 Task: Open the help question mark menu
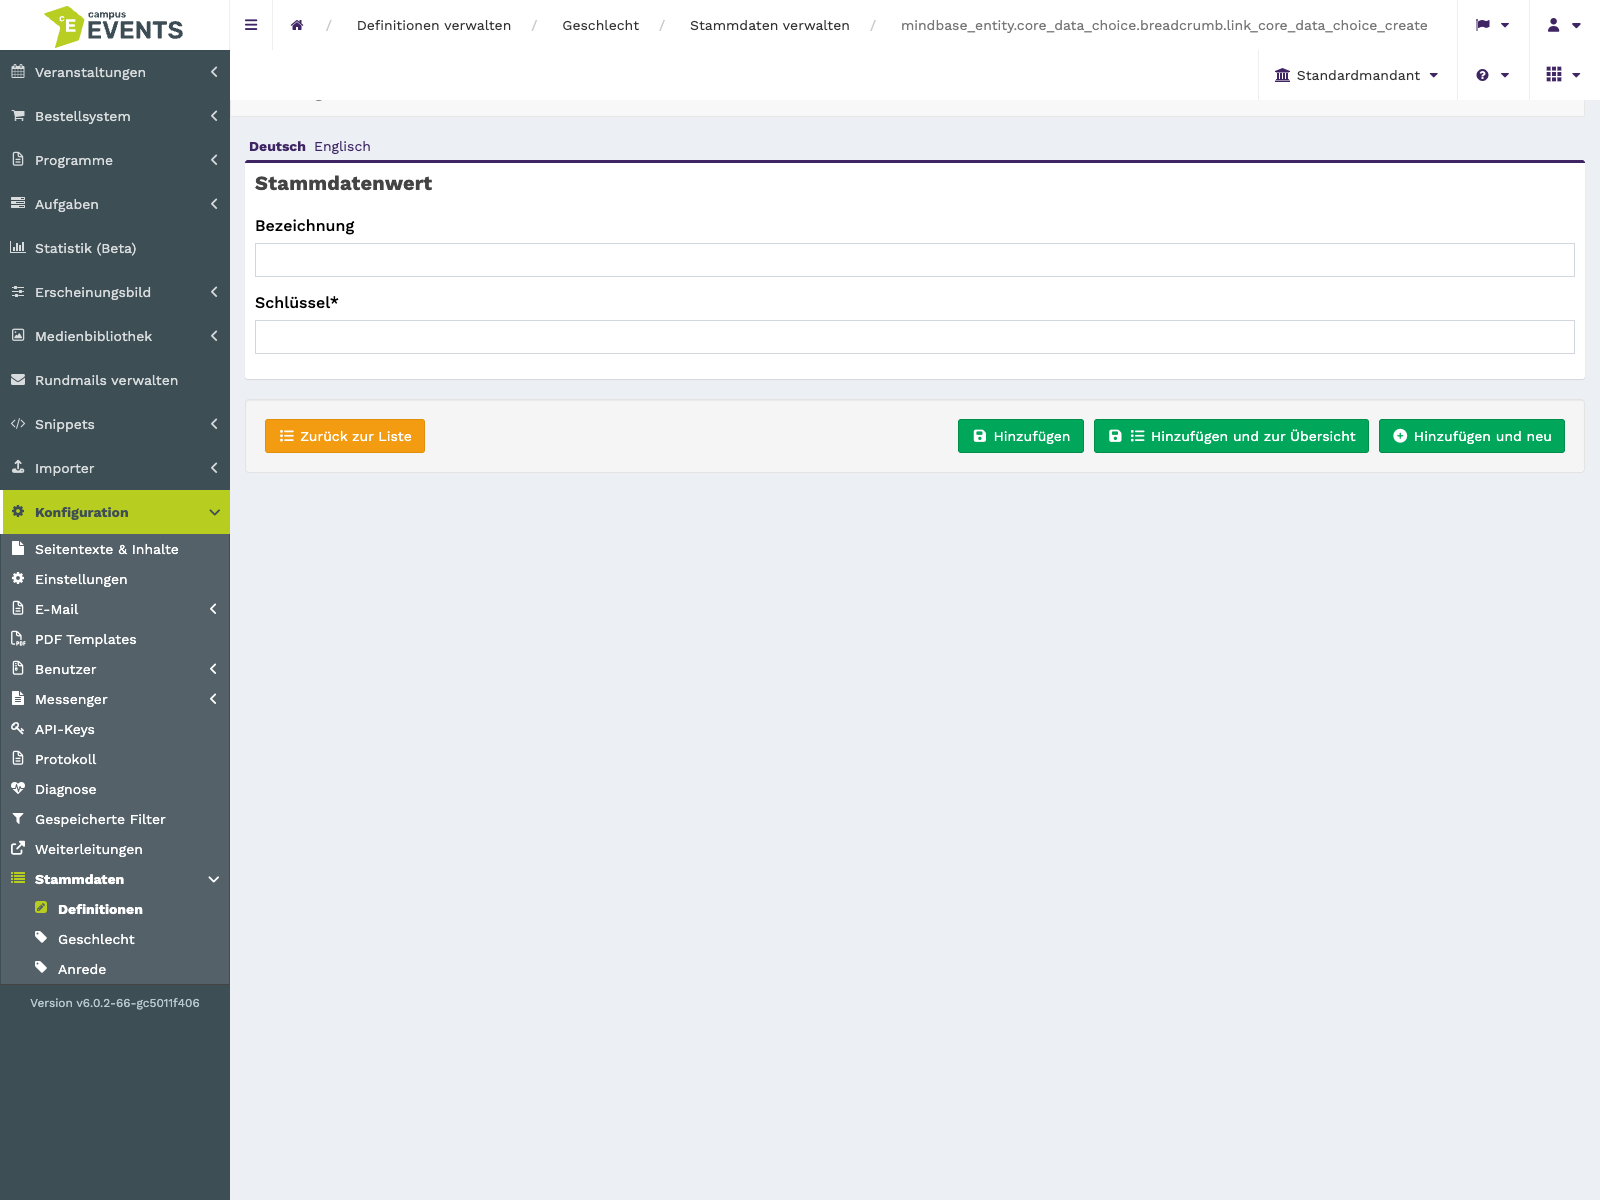(x=1492, y=75)
